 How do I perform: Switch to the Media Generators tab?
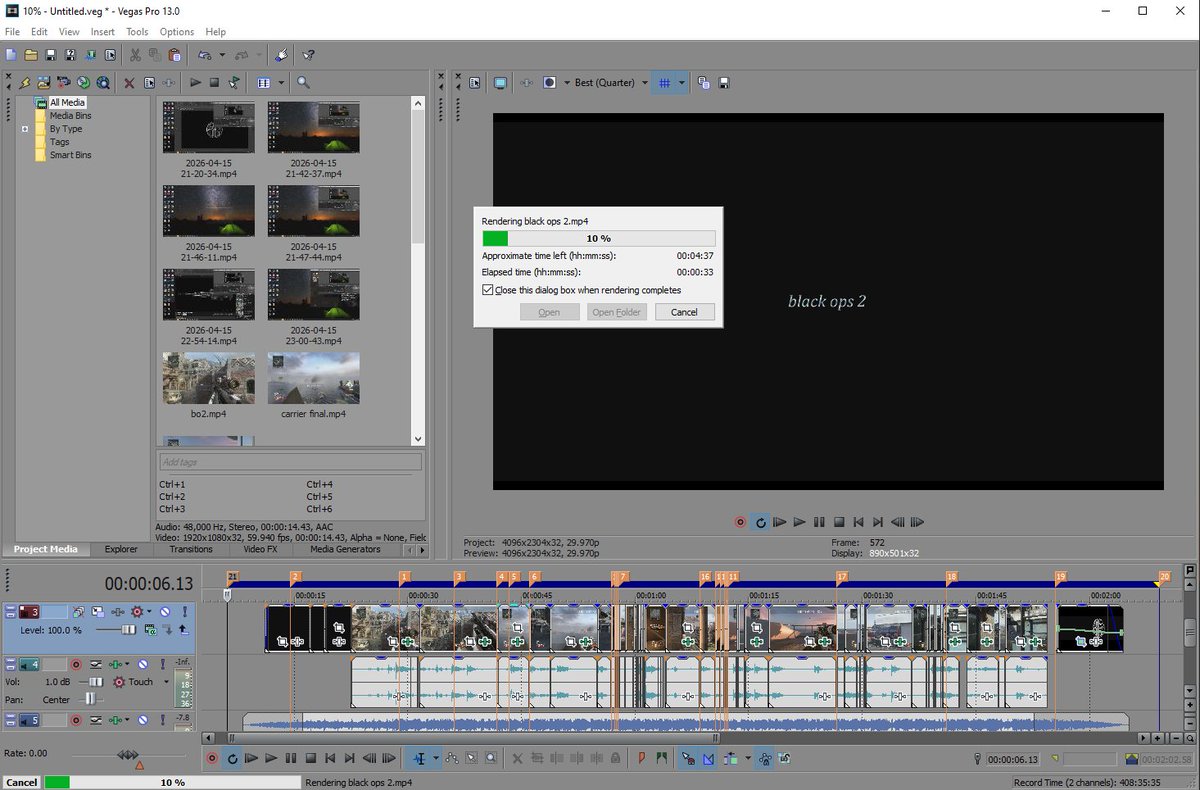(345, 549)
